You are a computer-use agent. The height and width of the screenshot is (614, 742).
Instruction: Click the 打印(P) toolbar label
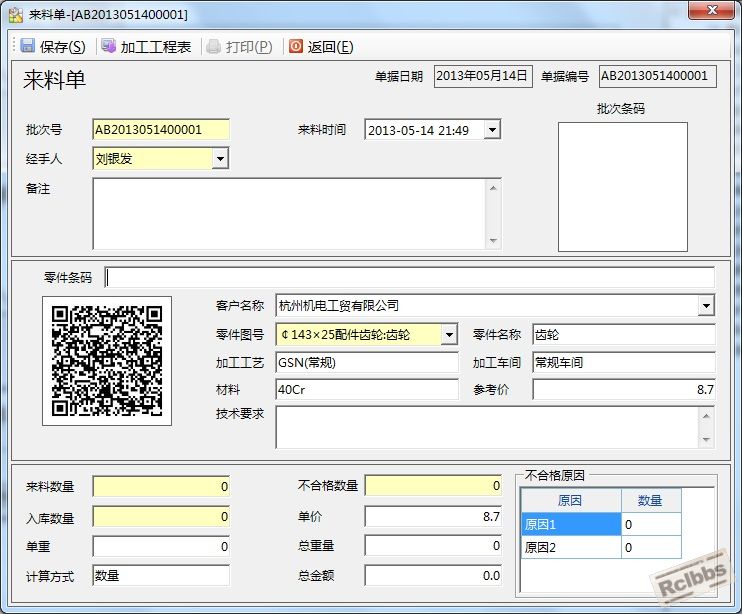coord(248,46)
